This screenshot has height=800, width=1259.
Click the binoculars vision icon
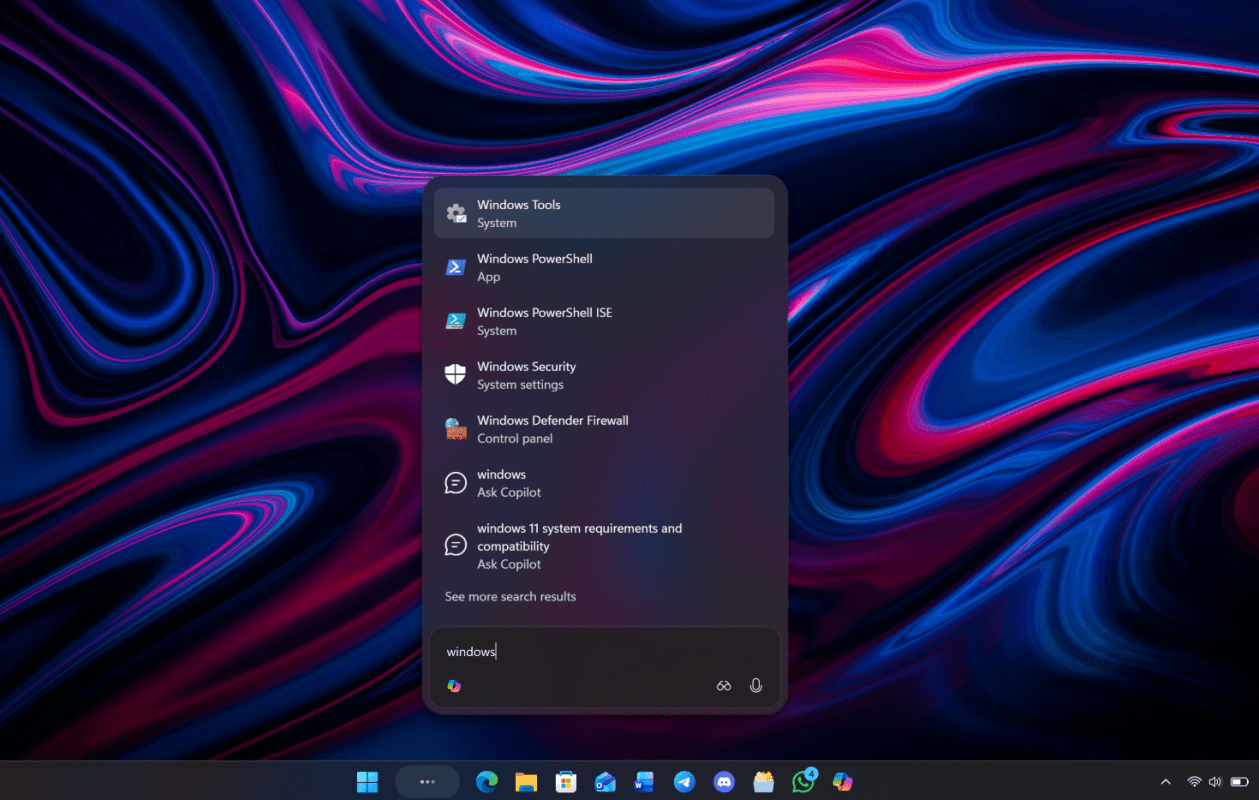pyautogui.click(x=724, y=686)
